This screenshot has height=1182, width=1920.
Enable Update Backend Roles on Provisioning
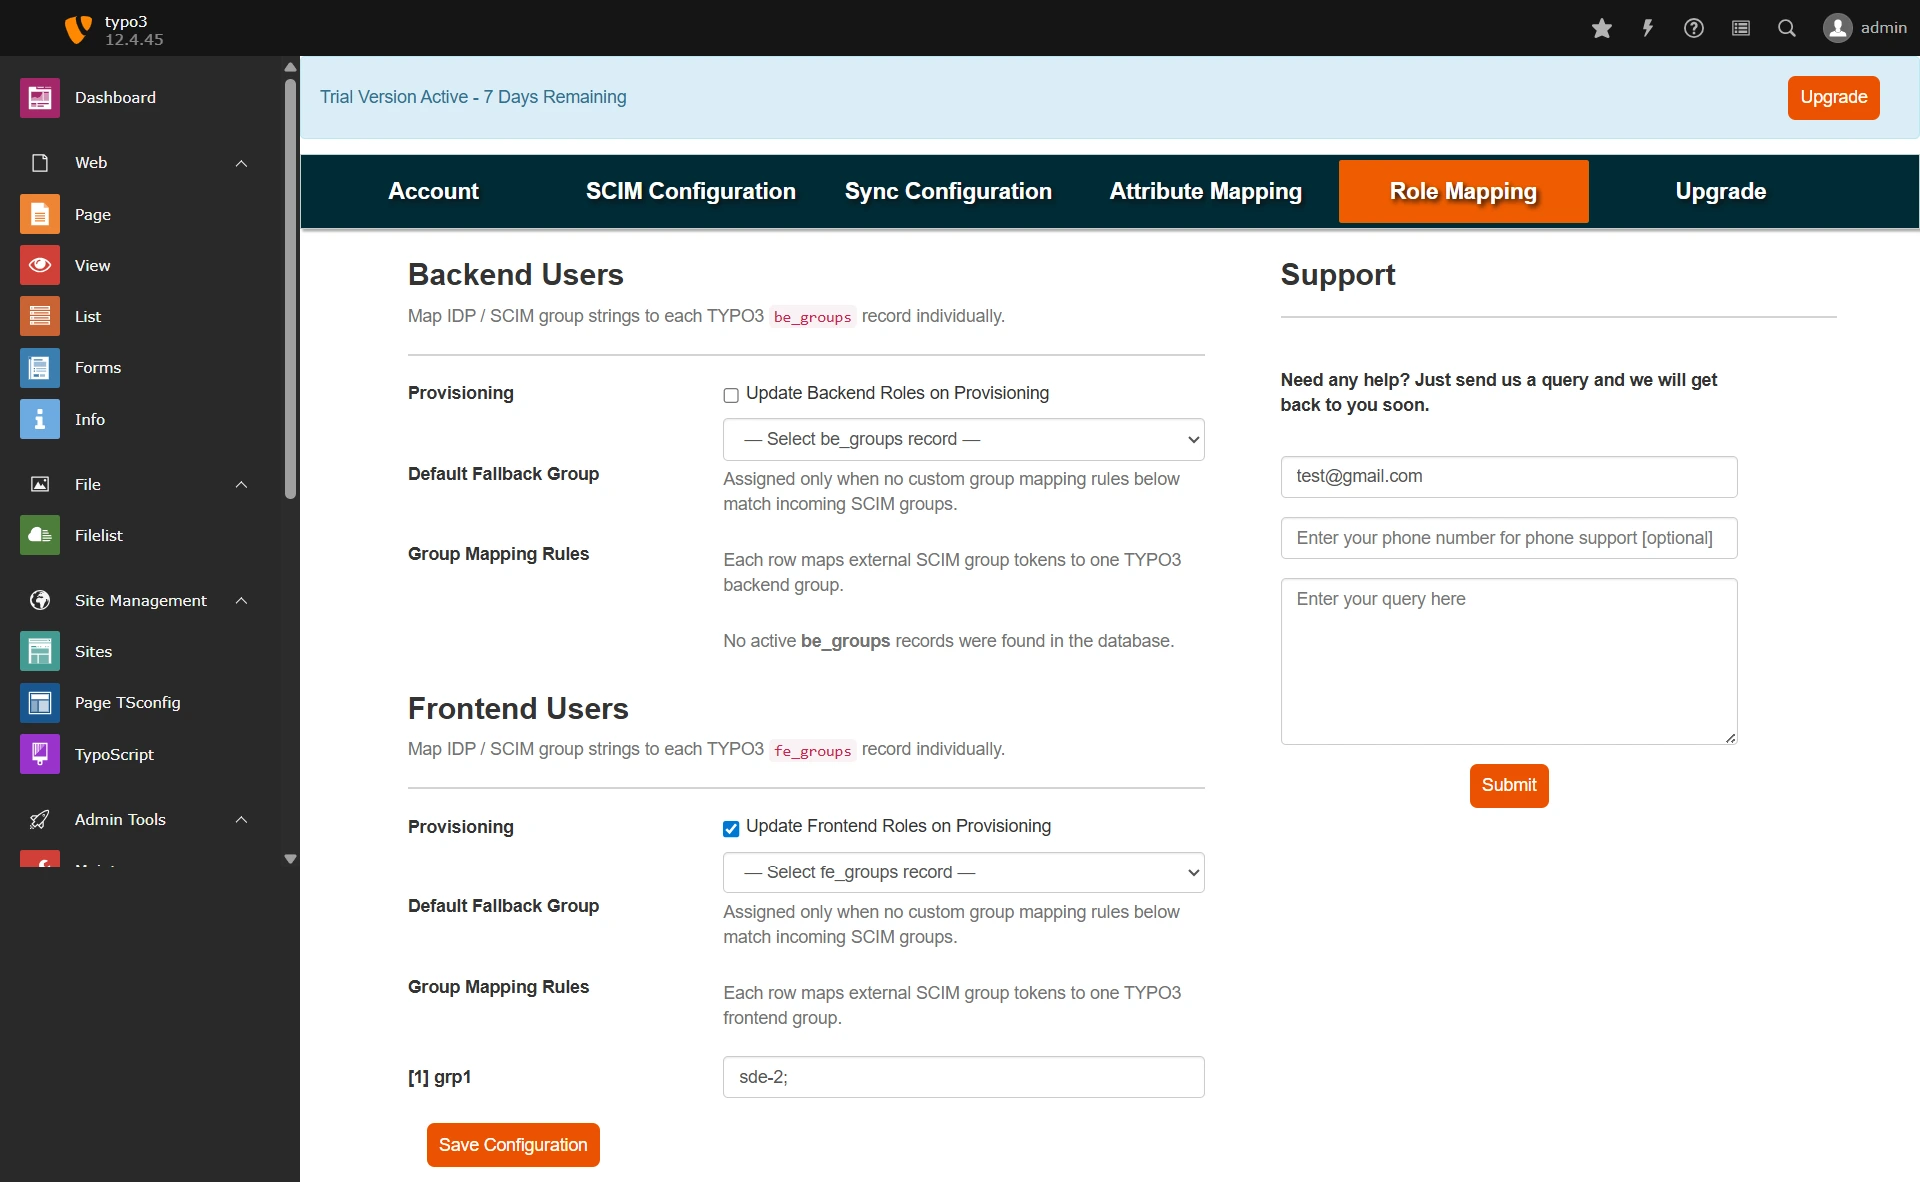731,395
